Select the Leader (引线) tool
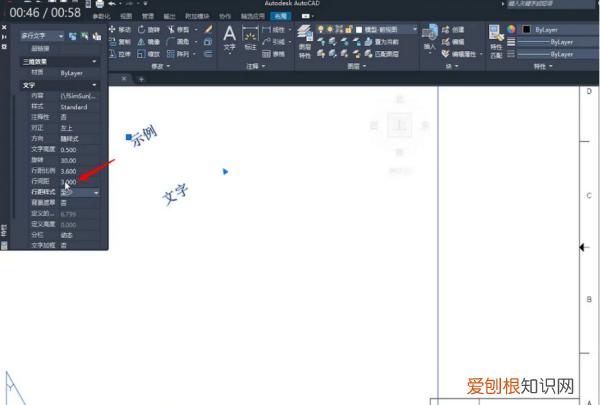The image size is (600, 405). tap(274, 42)
